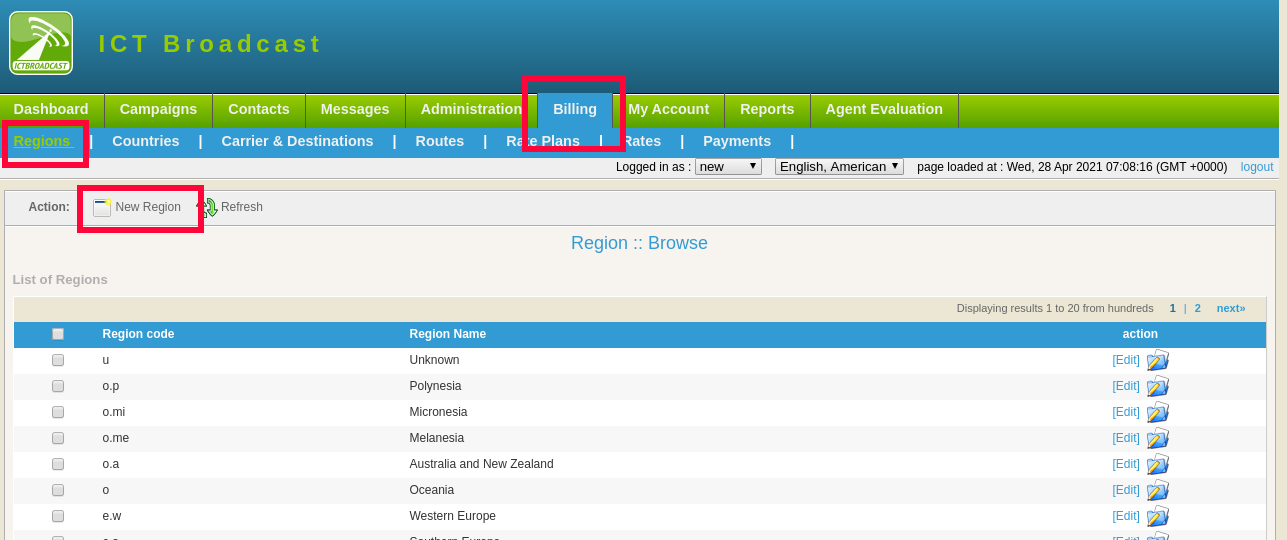Click [Edit] link for Oceania
This screenshot has height=540, width=1287.
(1126, 490)
